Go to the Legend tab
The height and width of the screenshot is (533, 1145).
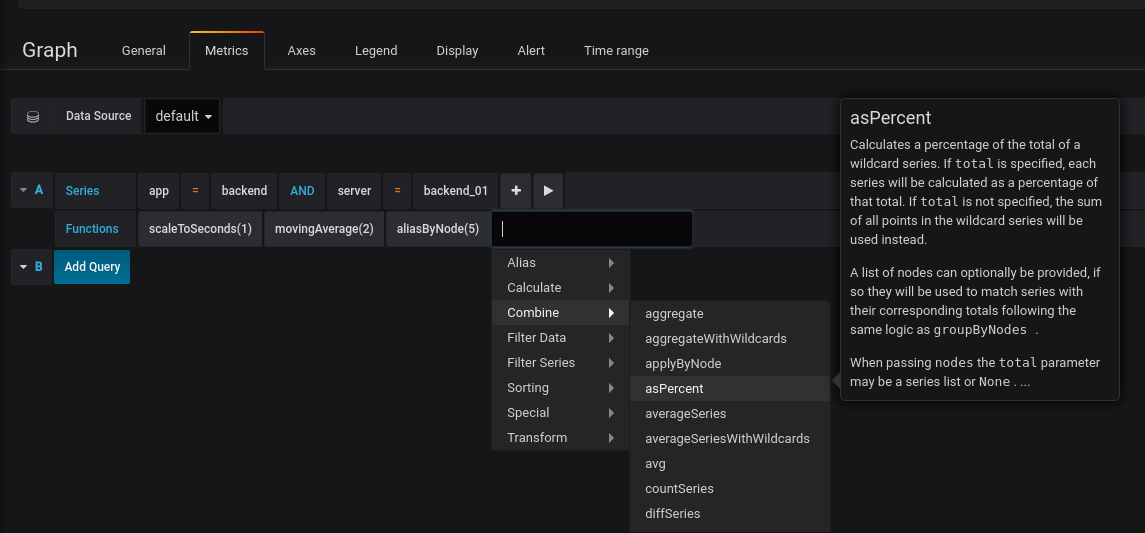click(x=376, y=51)
